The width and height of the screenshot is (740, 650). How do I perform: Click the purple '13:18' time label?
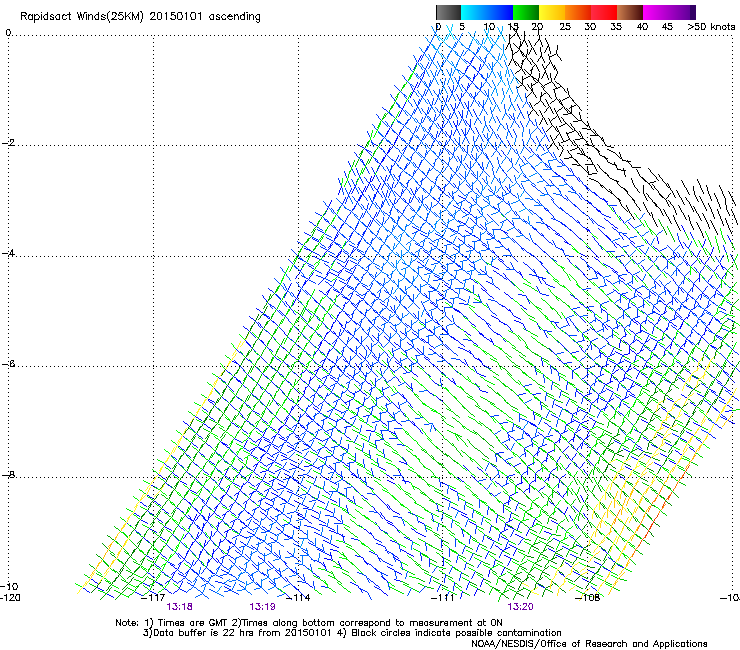tap(179, 607)
